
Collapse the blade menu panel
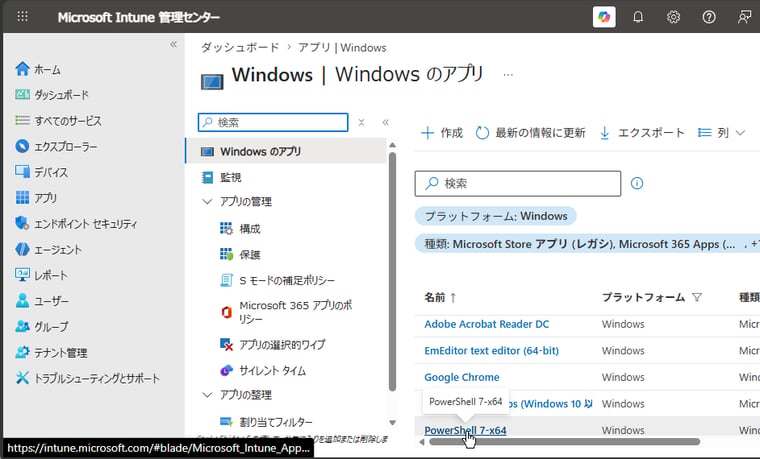(385, 122)
